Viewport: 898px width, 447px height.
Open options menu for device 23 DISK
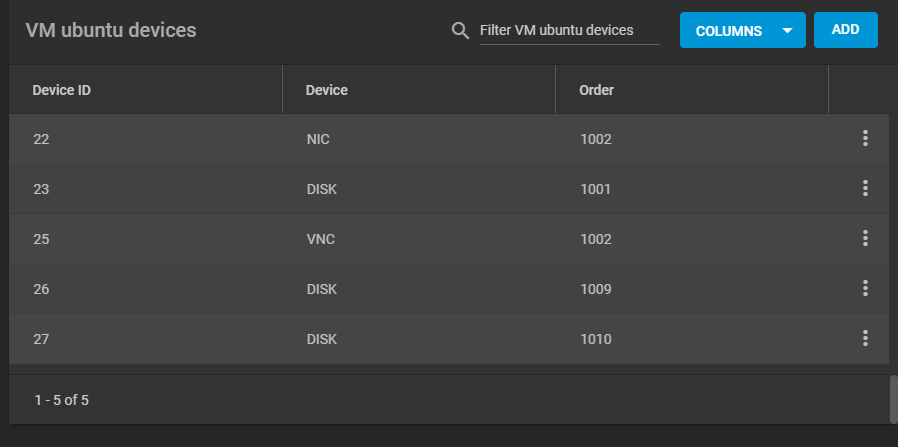(865, 188)
